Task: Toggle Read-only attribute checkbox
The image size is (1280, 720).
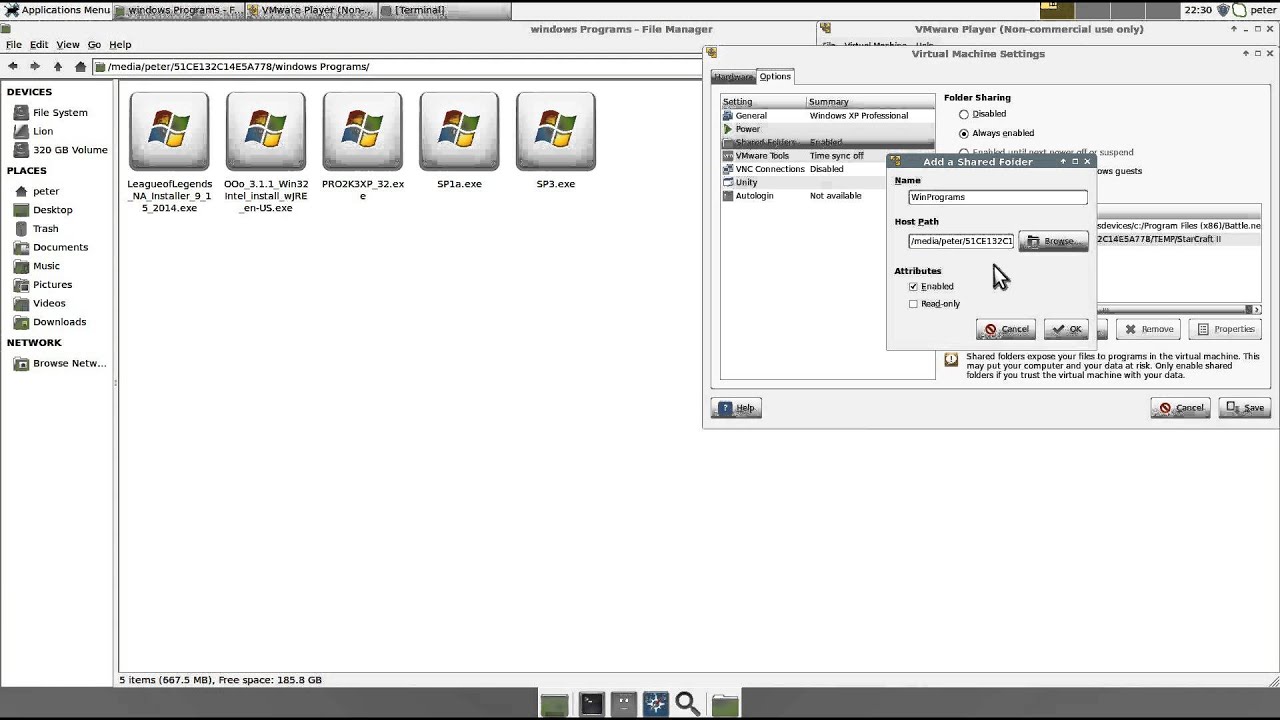Action: pyautogui.click(x=913, y=304)
